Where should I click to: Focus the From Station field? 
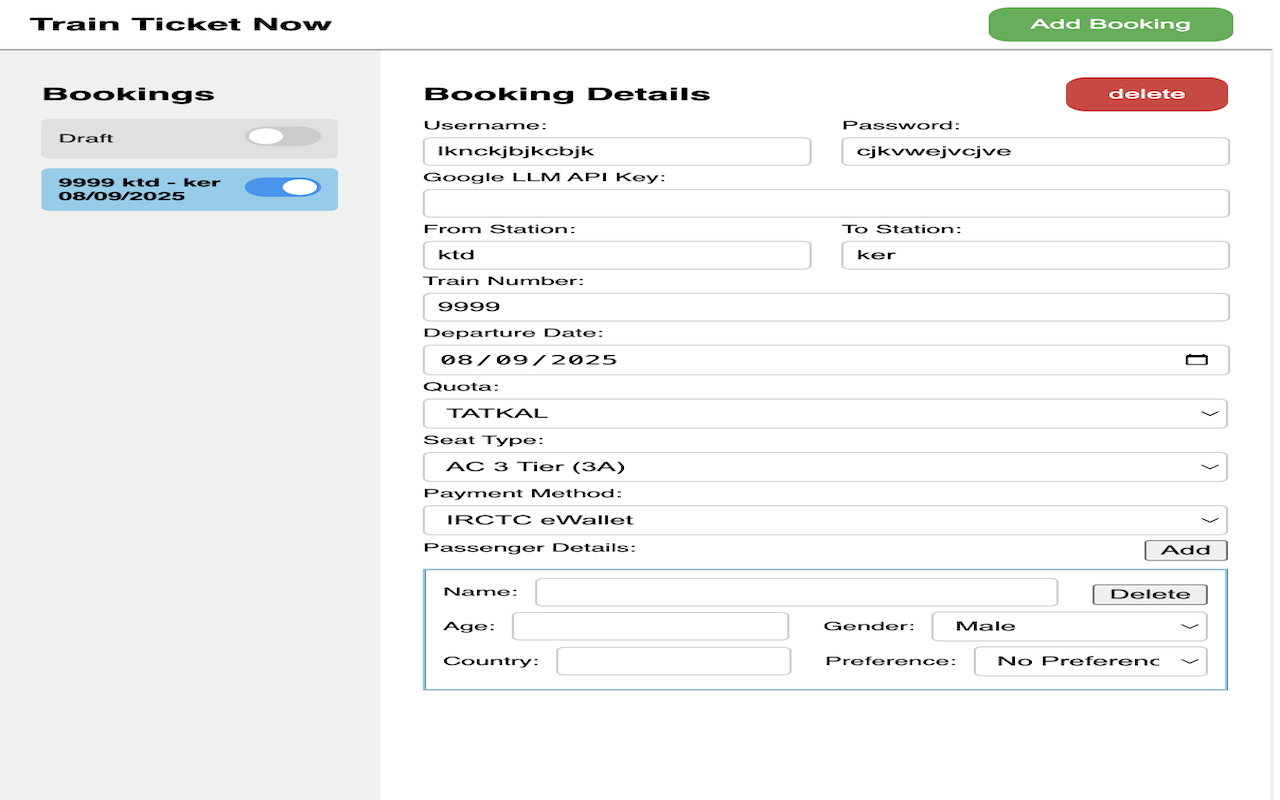coord(616,255)
